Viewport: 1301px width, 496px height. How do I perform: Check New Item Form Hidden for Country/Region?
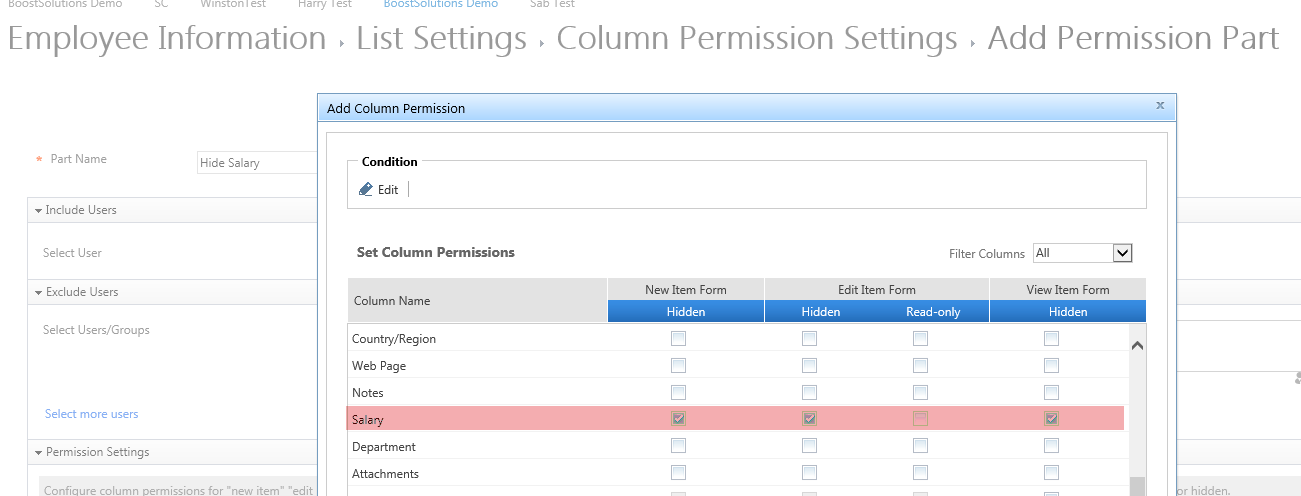[x=678, y=339]
